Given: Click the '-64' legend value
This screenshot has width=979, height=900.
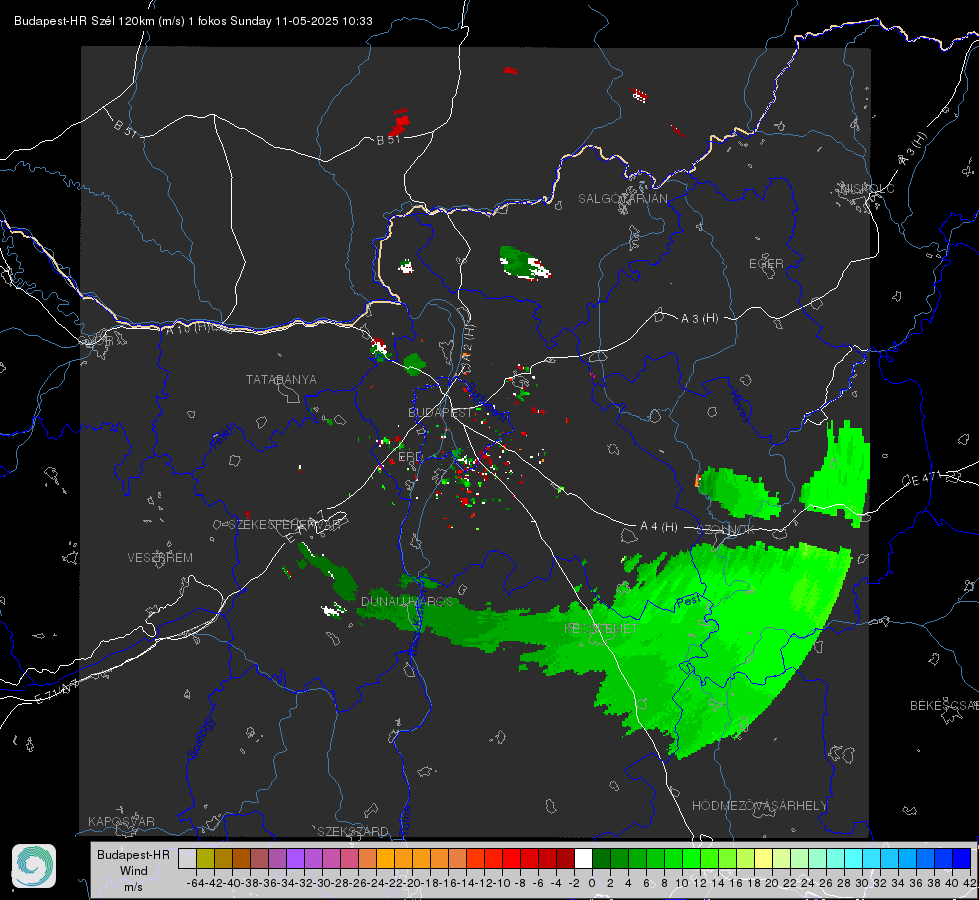Looking at the screenshot, I should click(195, 883).
